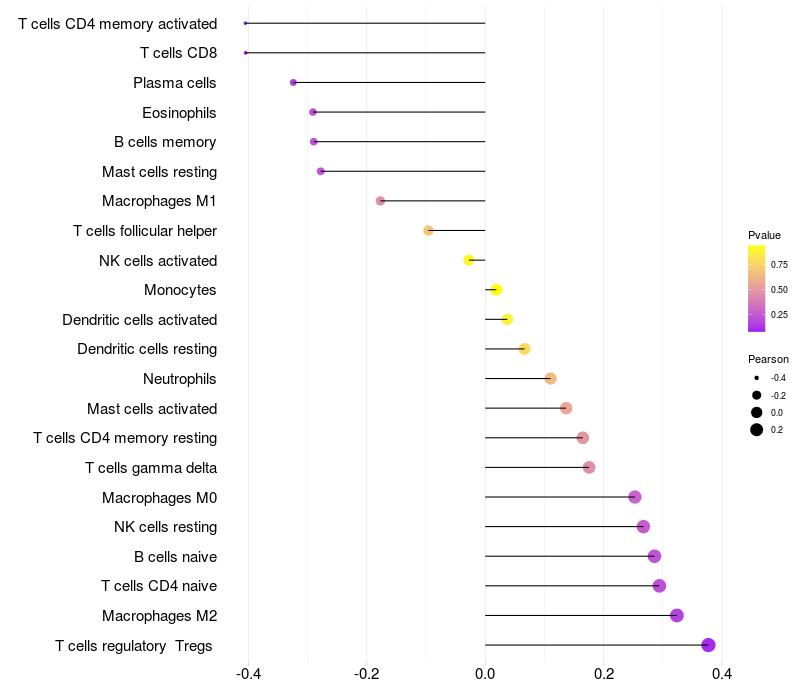
Task: Select the Monocytes yellow data point
Action: (x=496, y=290)
